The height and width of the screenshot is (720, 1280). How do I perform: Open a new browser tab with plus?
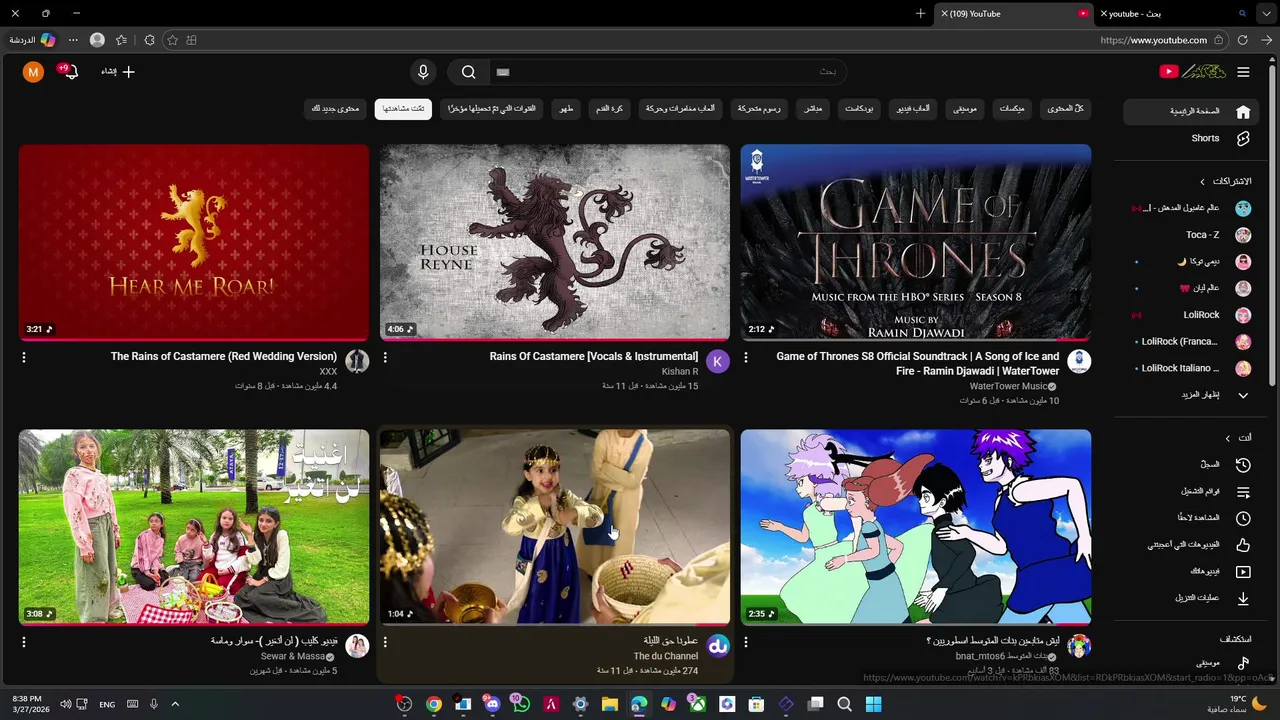tap(920, 14)
